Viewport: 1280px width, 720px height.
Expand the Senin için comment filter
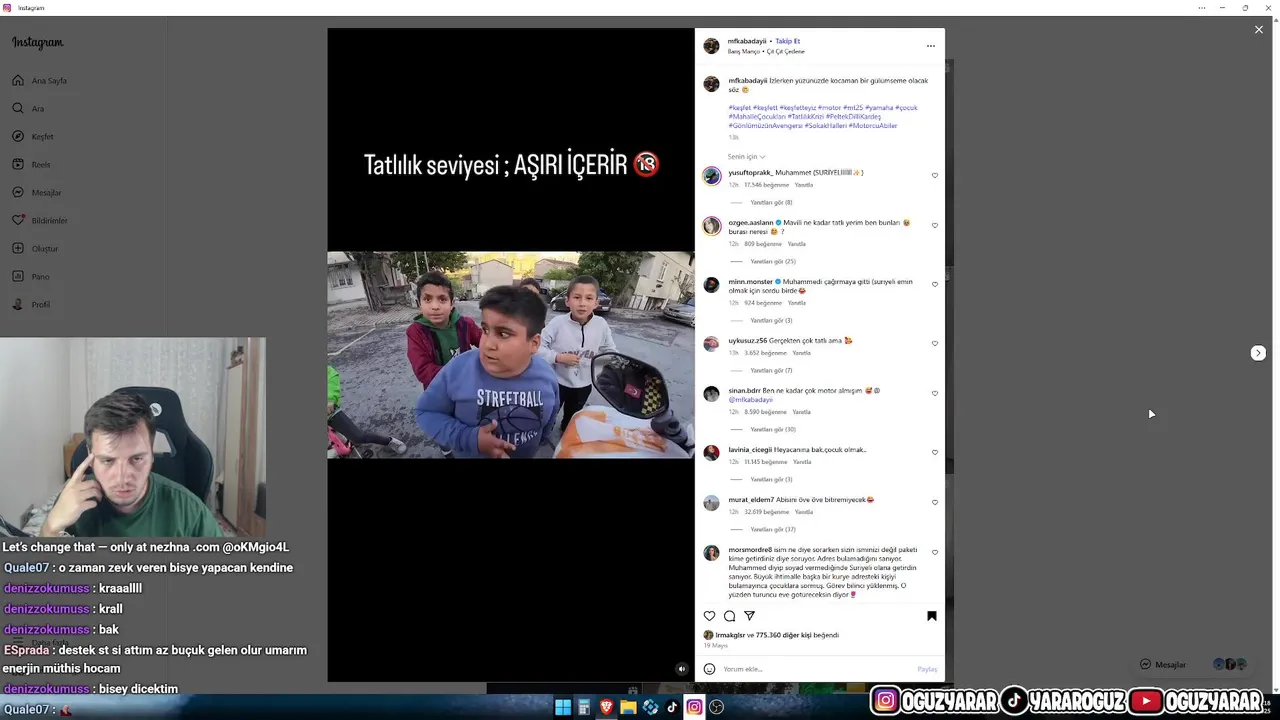click(x=746, y=157)
